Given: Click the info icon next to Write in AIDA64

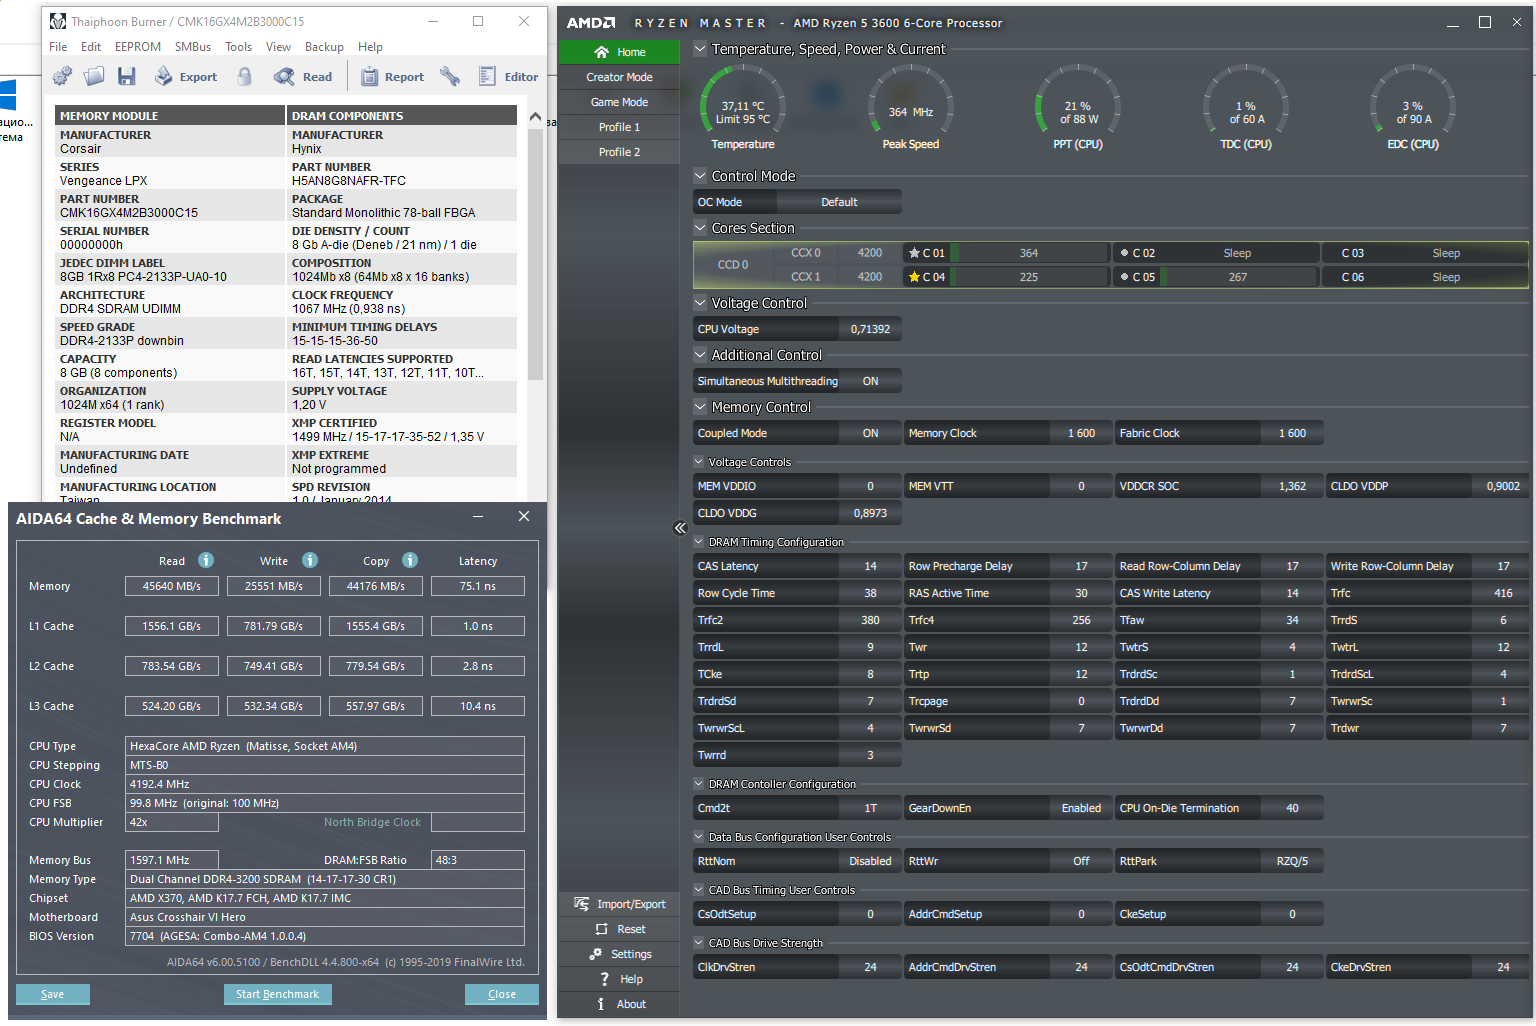Looking at the screenshot, I should (x=310, y=560).
